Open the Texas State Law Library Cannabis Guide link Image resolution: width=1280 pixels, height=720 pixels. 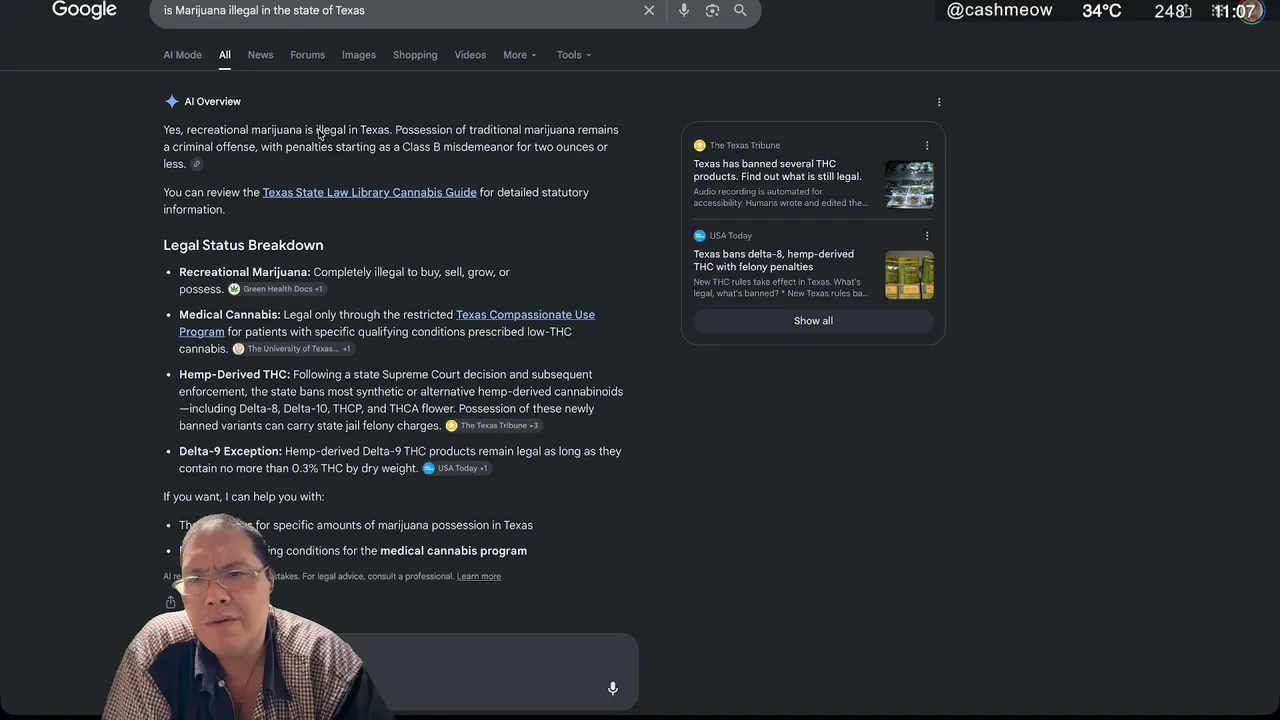(369, 193)
